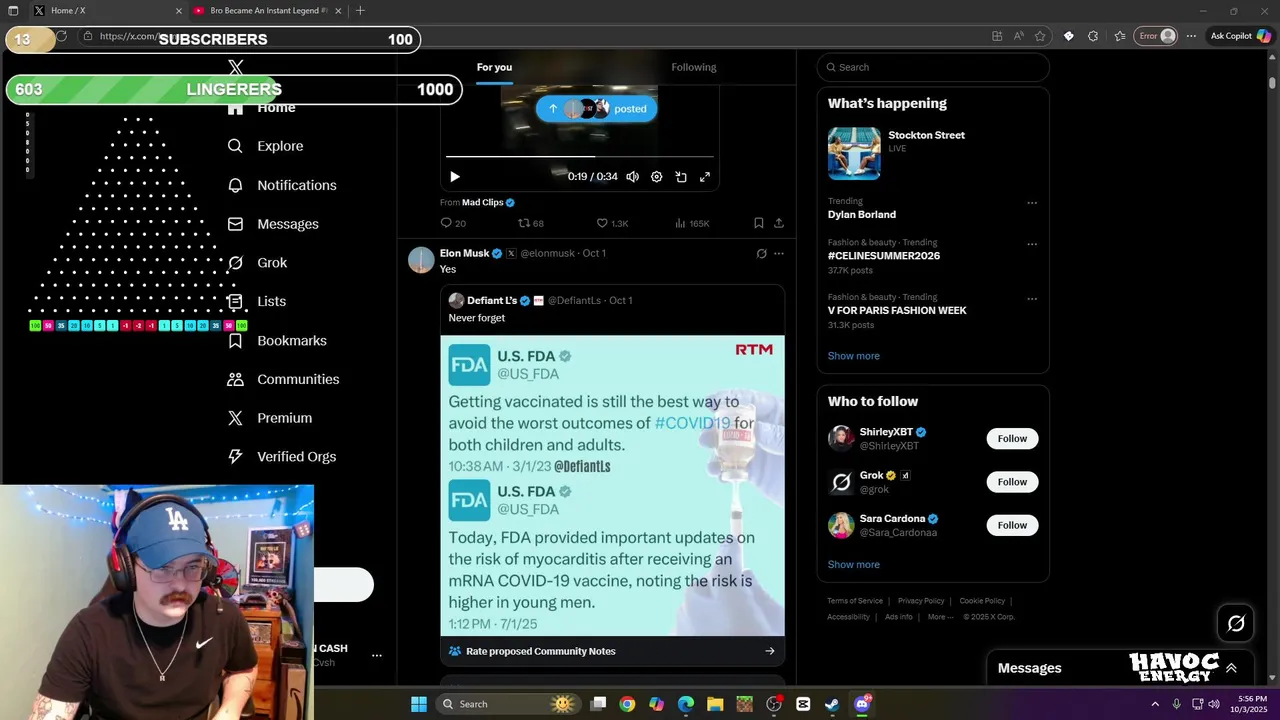Image resolution: width=1280 pixels, height=720 pixels.
Task: Open options for V FOR PARIS FASHION WEEK
Action: pyautogui.click(x=1031, y=298)
